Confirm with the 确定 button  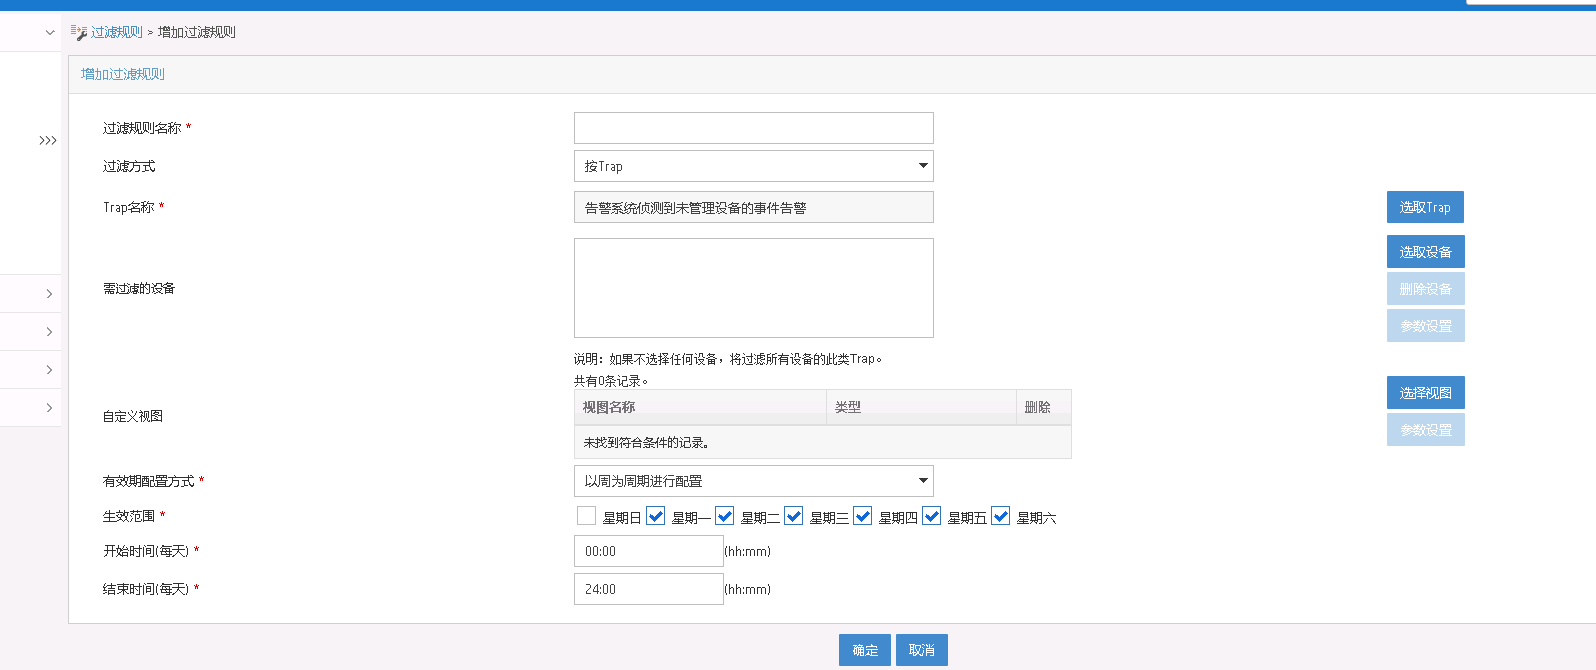[865, 650]
